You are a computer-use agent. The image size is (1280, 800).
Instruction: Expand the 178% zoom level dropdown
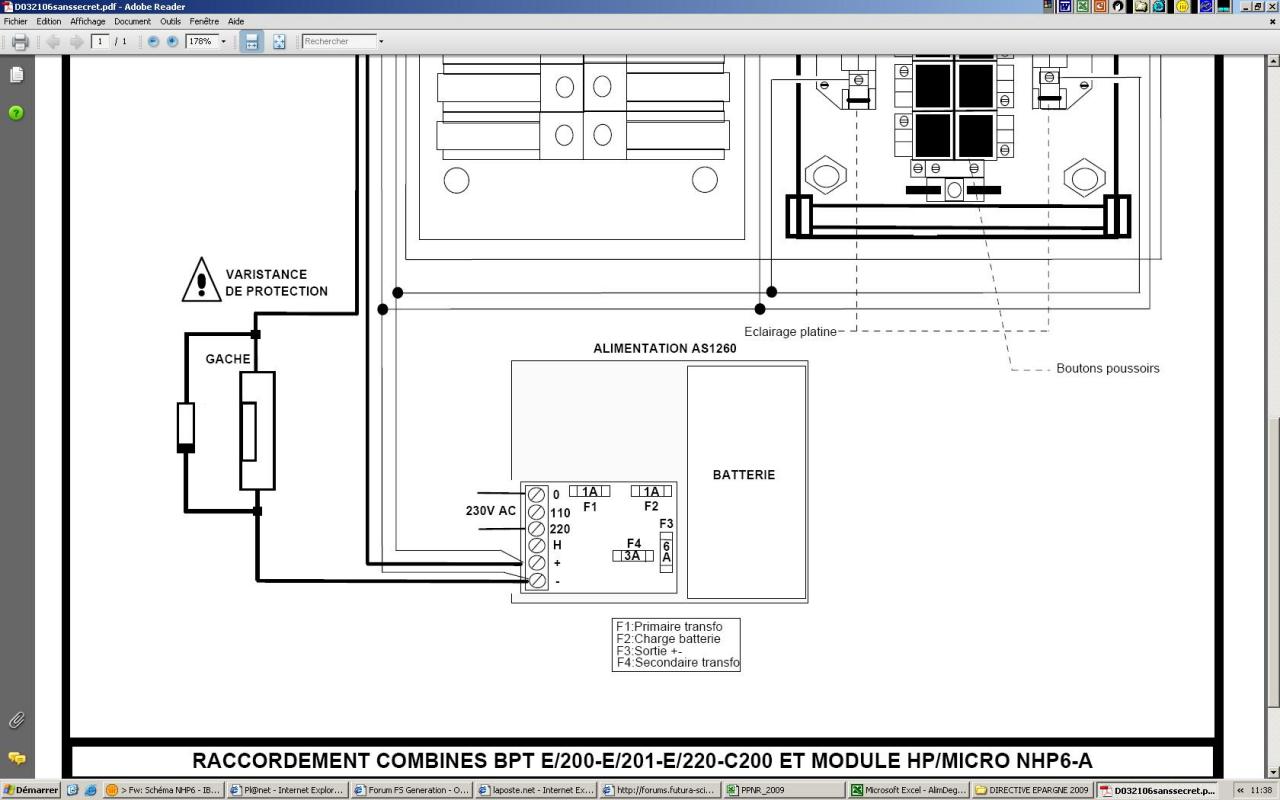point(223,42)
